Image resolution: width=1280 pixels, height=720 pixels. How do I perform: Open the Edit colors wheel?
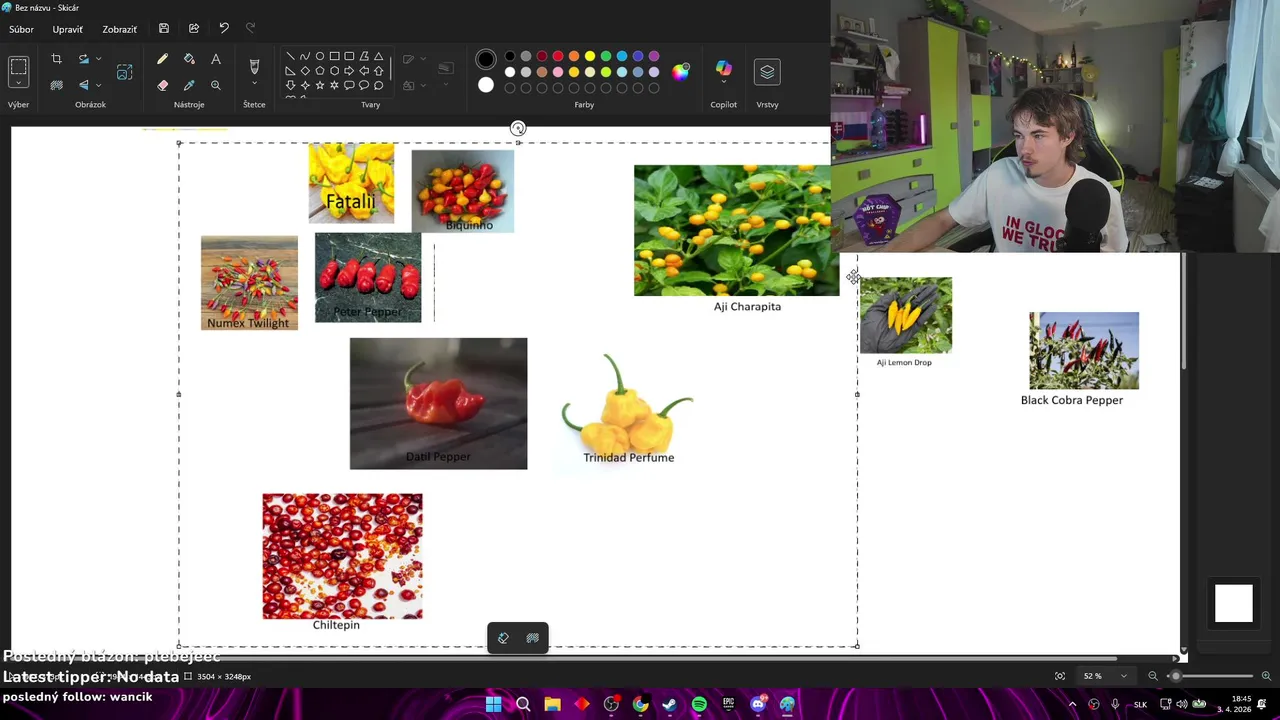681,71
